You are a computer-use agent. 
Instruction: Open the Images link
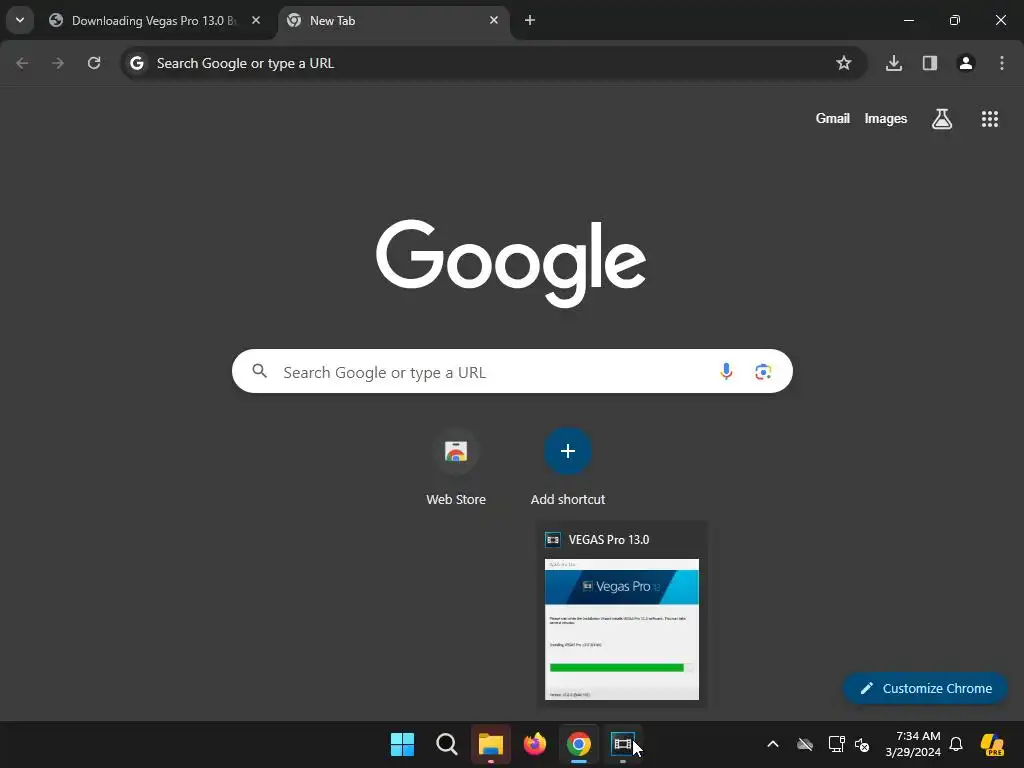tap(886, 119)
